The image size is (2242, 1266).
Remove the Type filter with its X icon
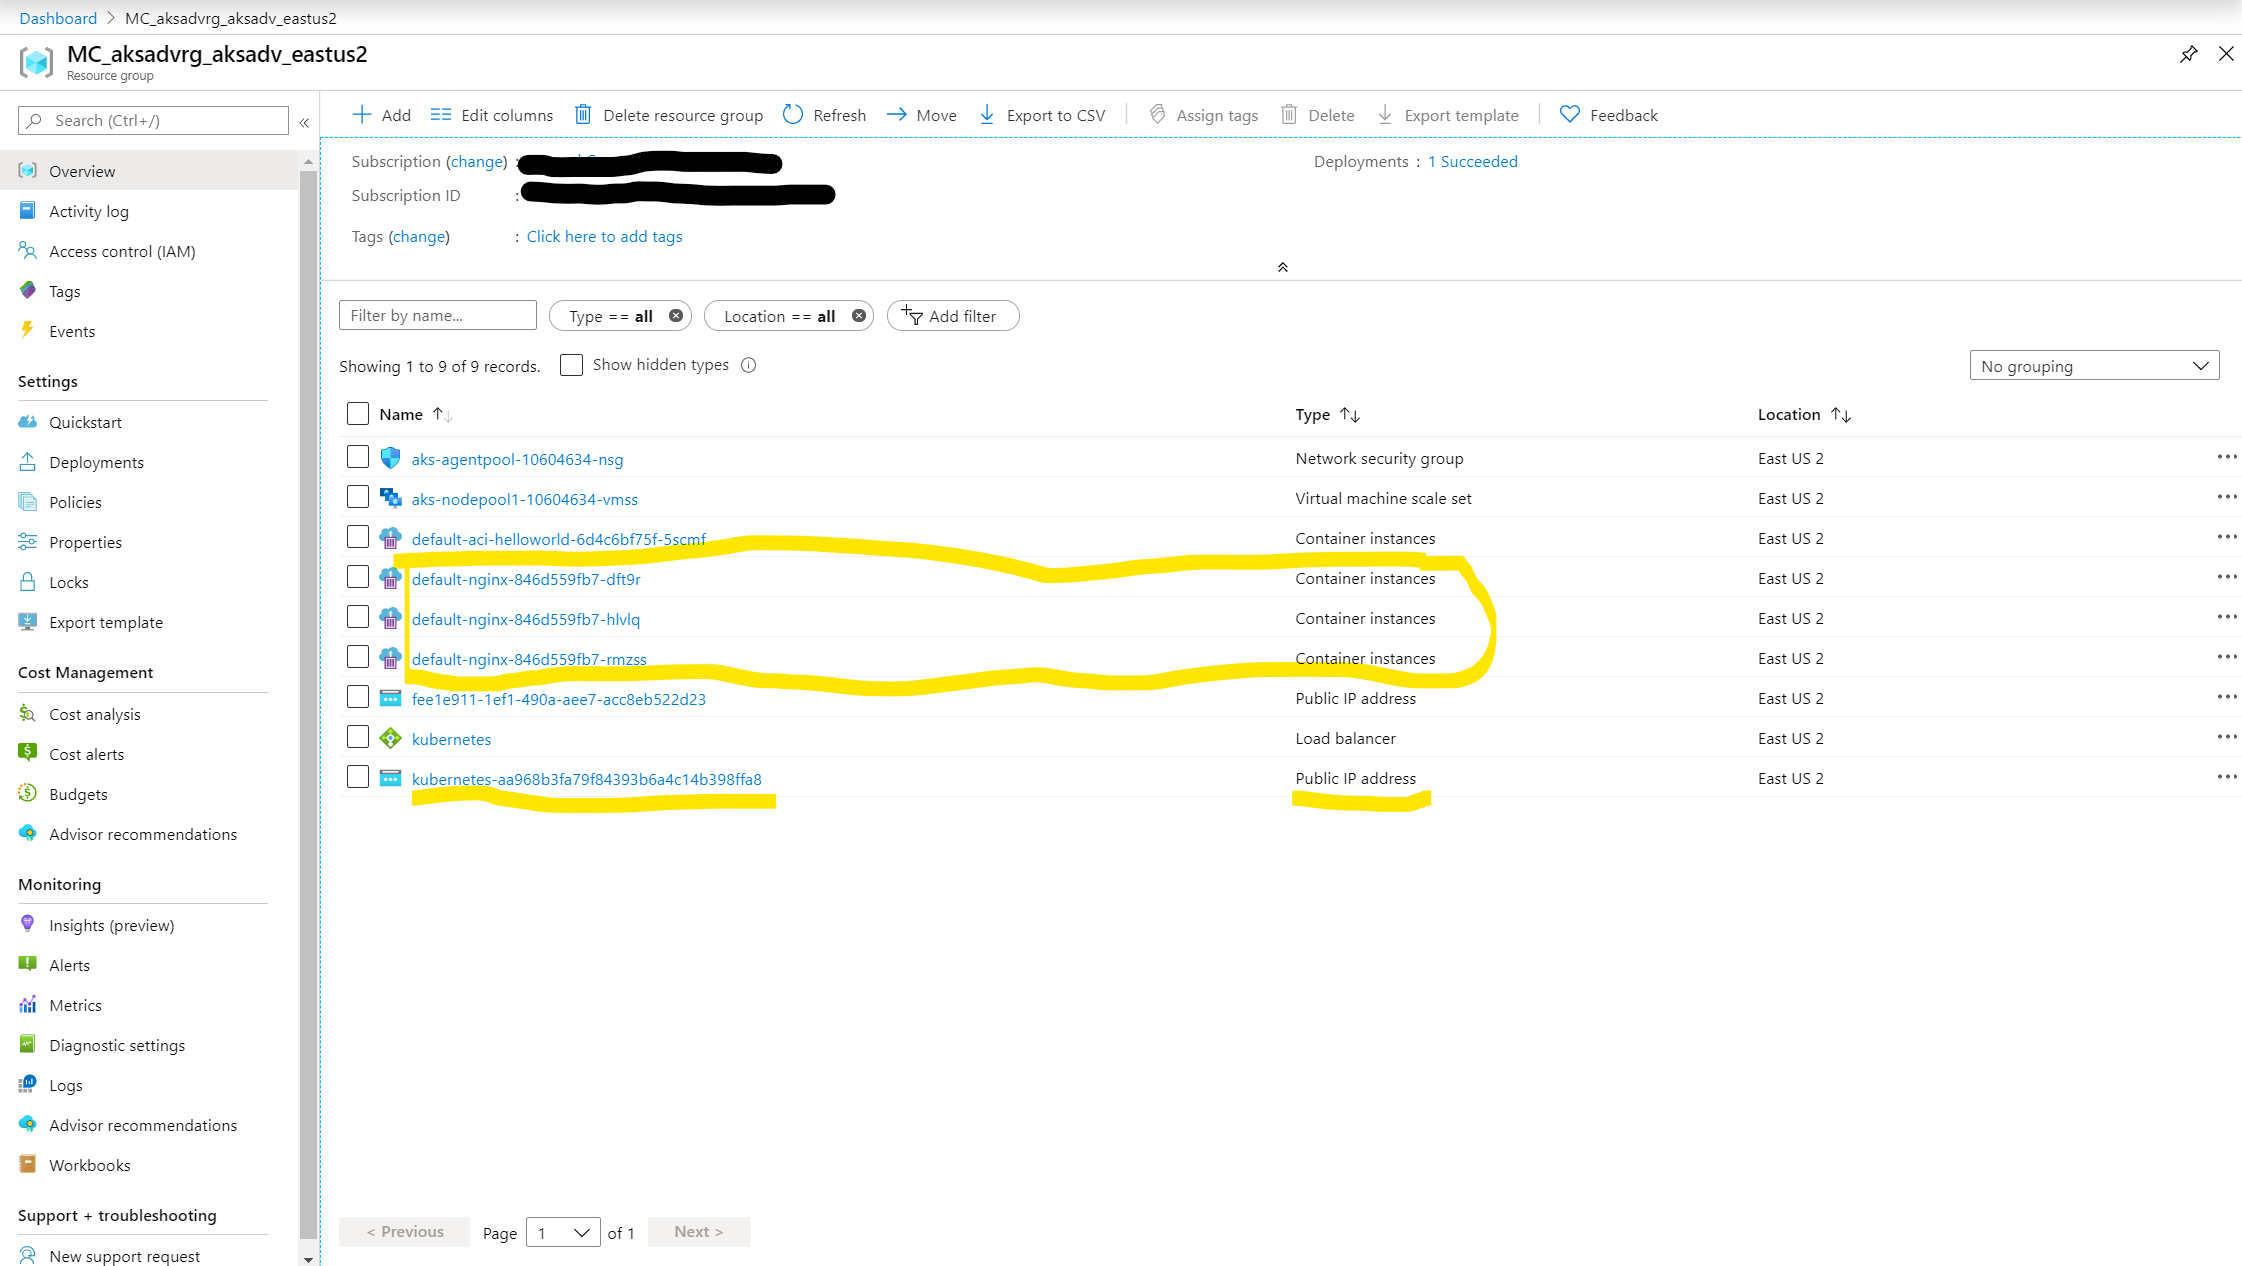click(676, 316)
